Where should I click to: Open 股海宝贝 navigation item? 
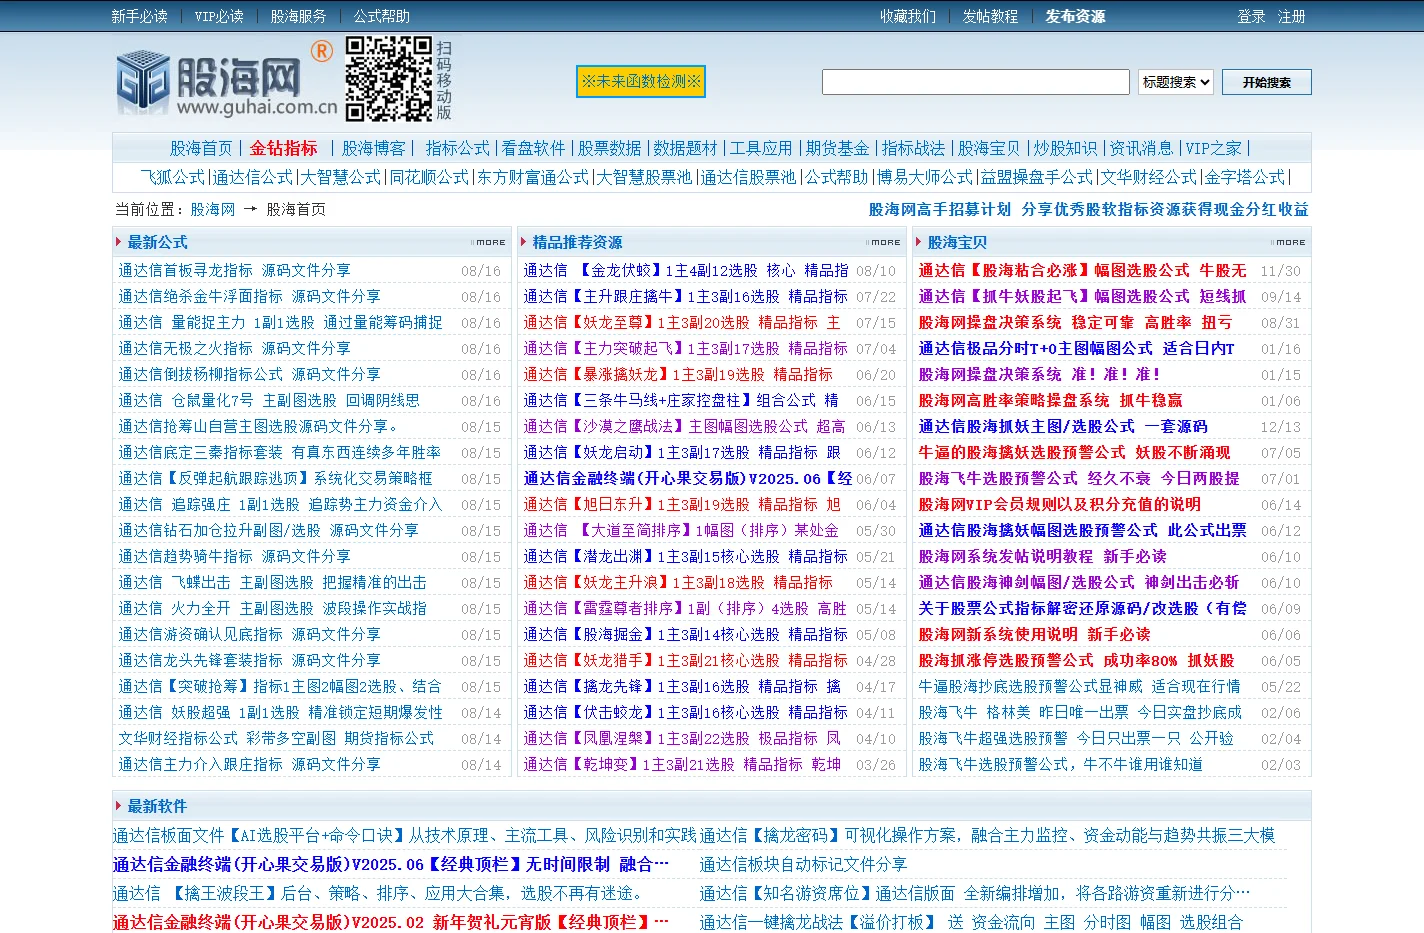(x=989, y=148)
